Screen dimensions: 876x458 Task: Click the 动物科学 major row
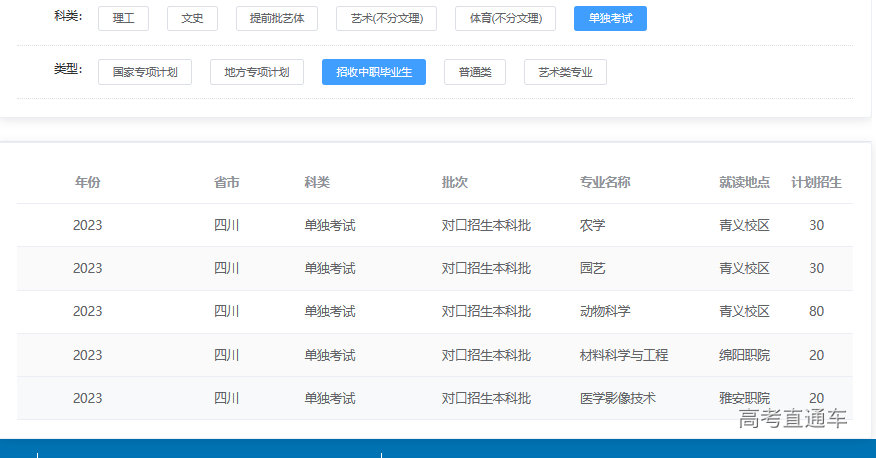[605, 311]
